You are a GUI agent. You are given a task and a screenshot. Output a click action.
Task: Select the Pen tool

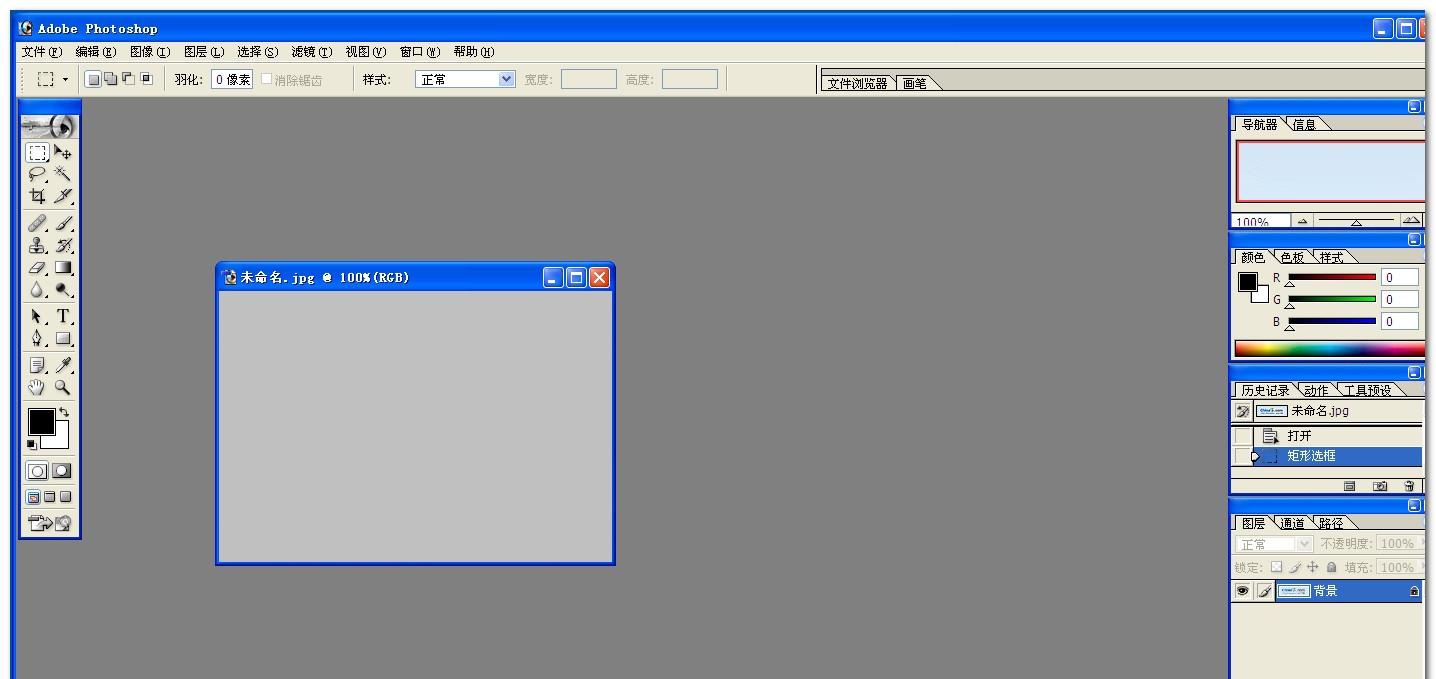point(37,338)
